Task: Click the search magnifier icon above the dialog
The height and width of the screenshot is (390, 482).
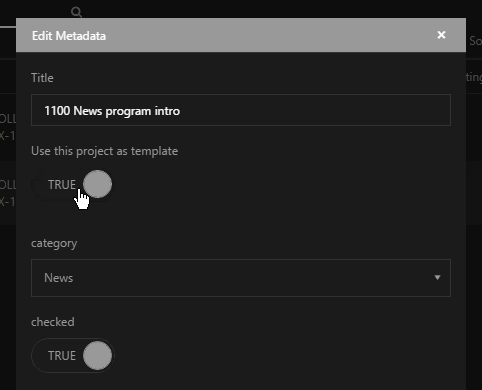Action: tap(76, 12)
